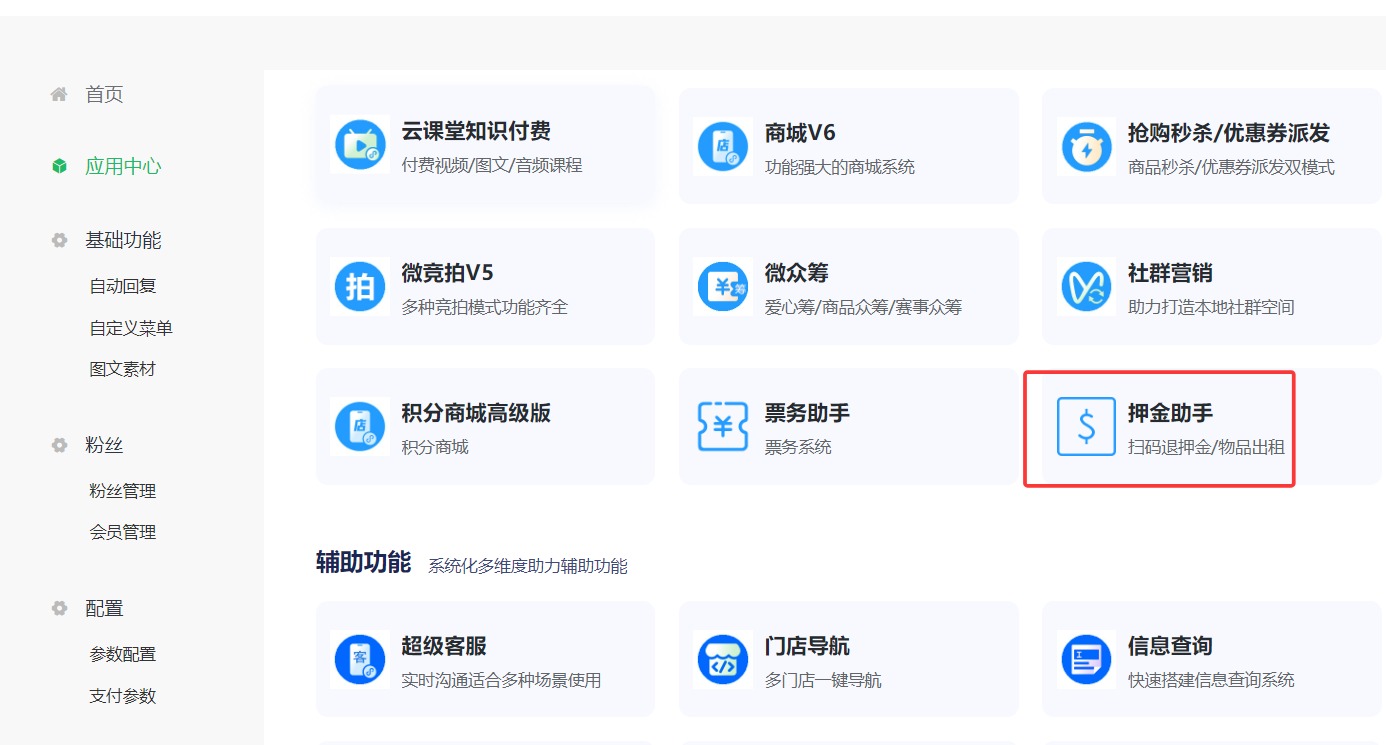1386x745 pixels.
Task: Open the 门店导航 storefront icon
Action: (x=723, y=660)
